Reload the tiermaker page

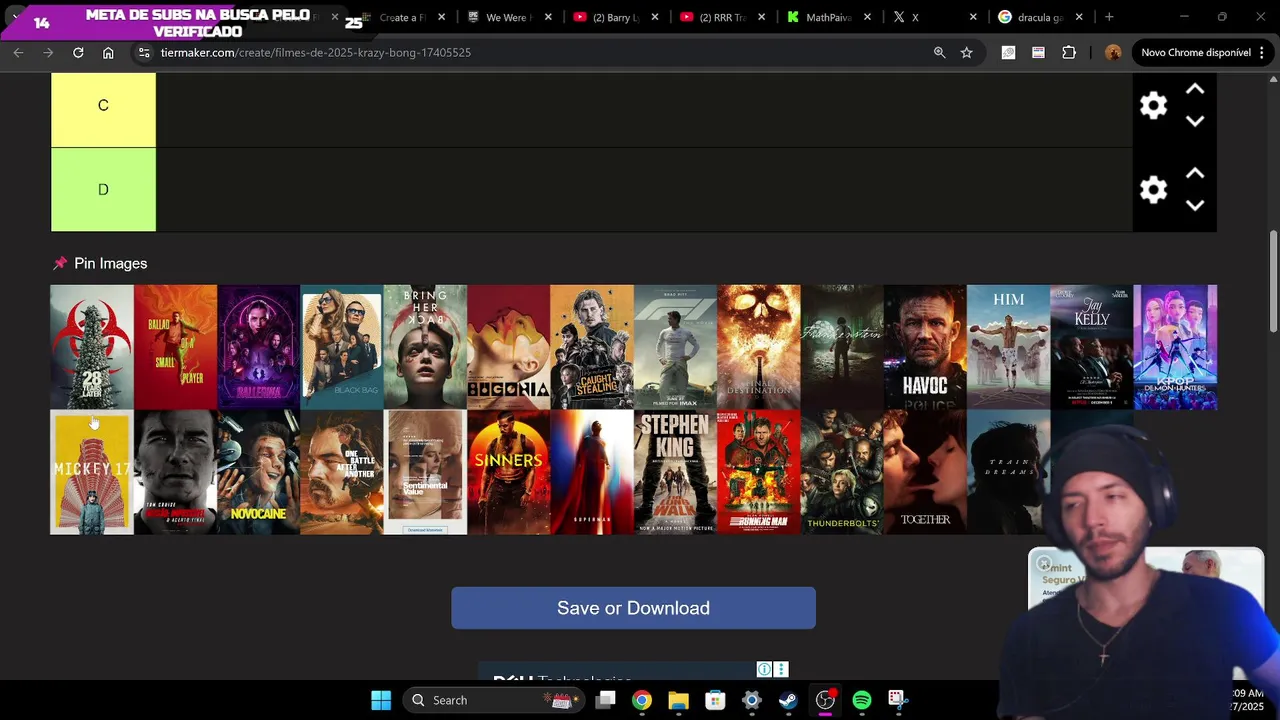coord(78,52)
